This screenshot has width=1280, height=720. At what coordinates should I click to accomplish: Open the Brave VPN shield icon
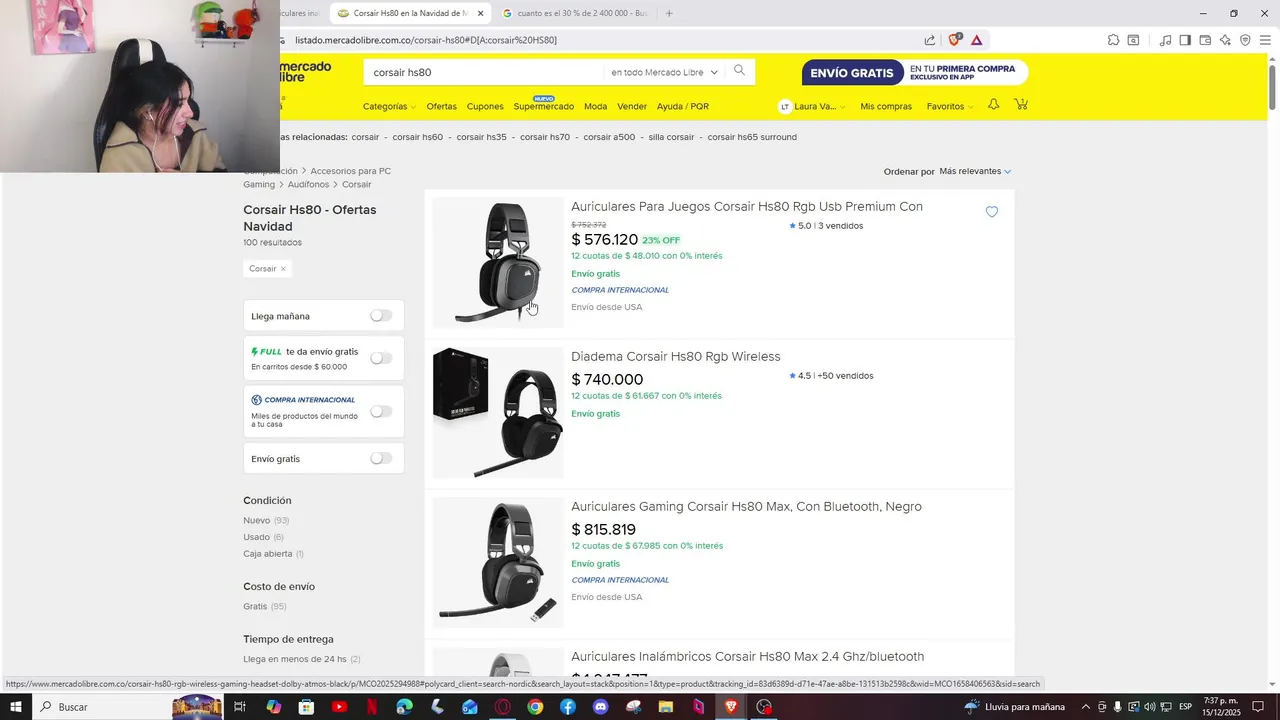1245,40
